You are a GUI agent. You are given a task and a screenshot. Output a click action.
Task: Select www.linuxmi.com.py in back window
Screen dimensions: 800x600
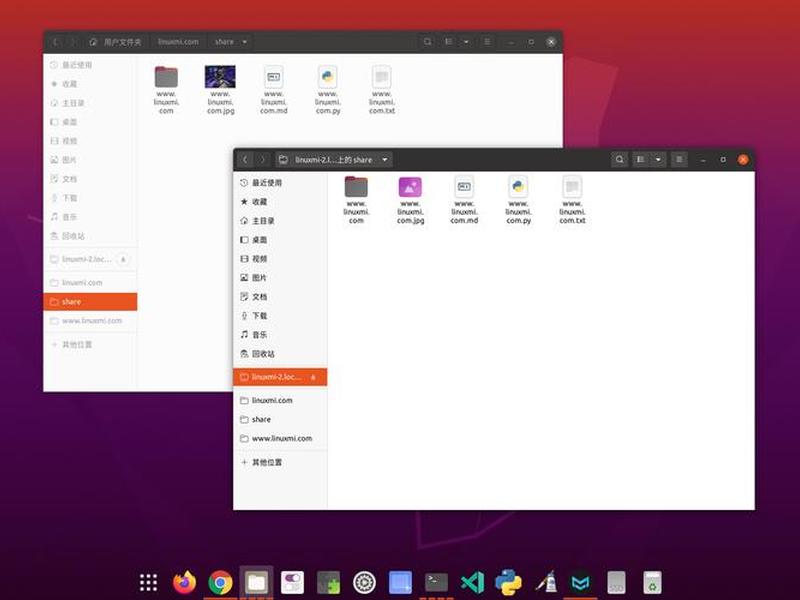[328, 90]
